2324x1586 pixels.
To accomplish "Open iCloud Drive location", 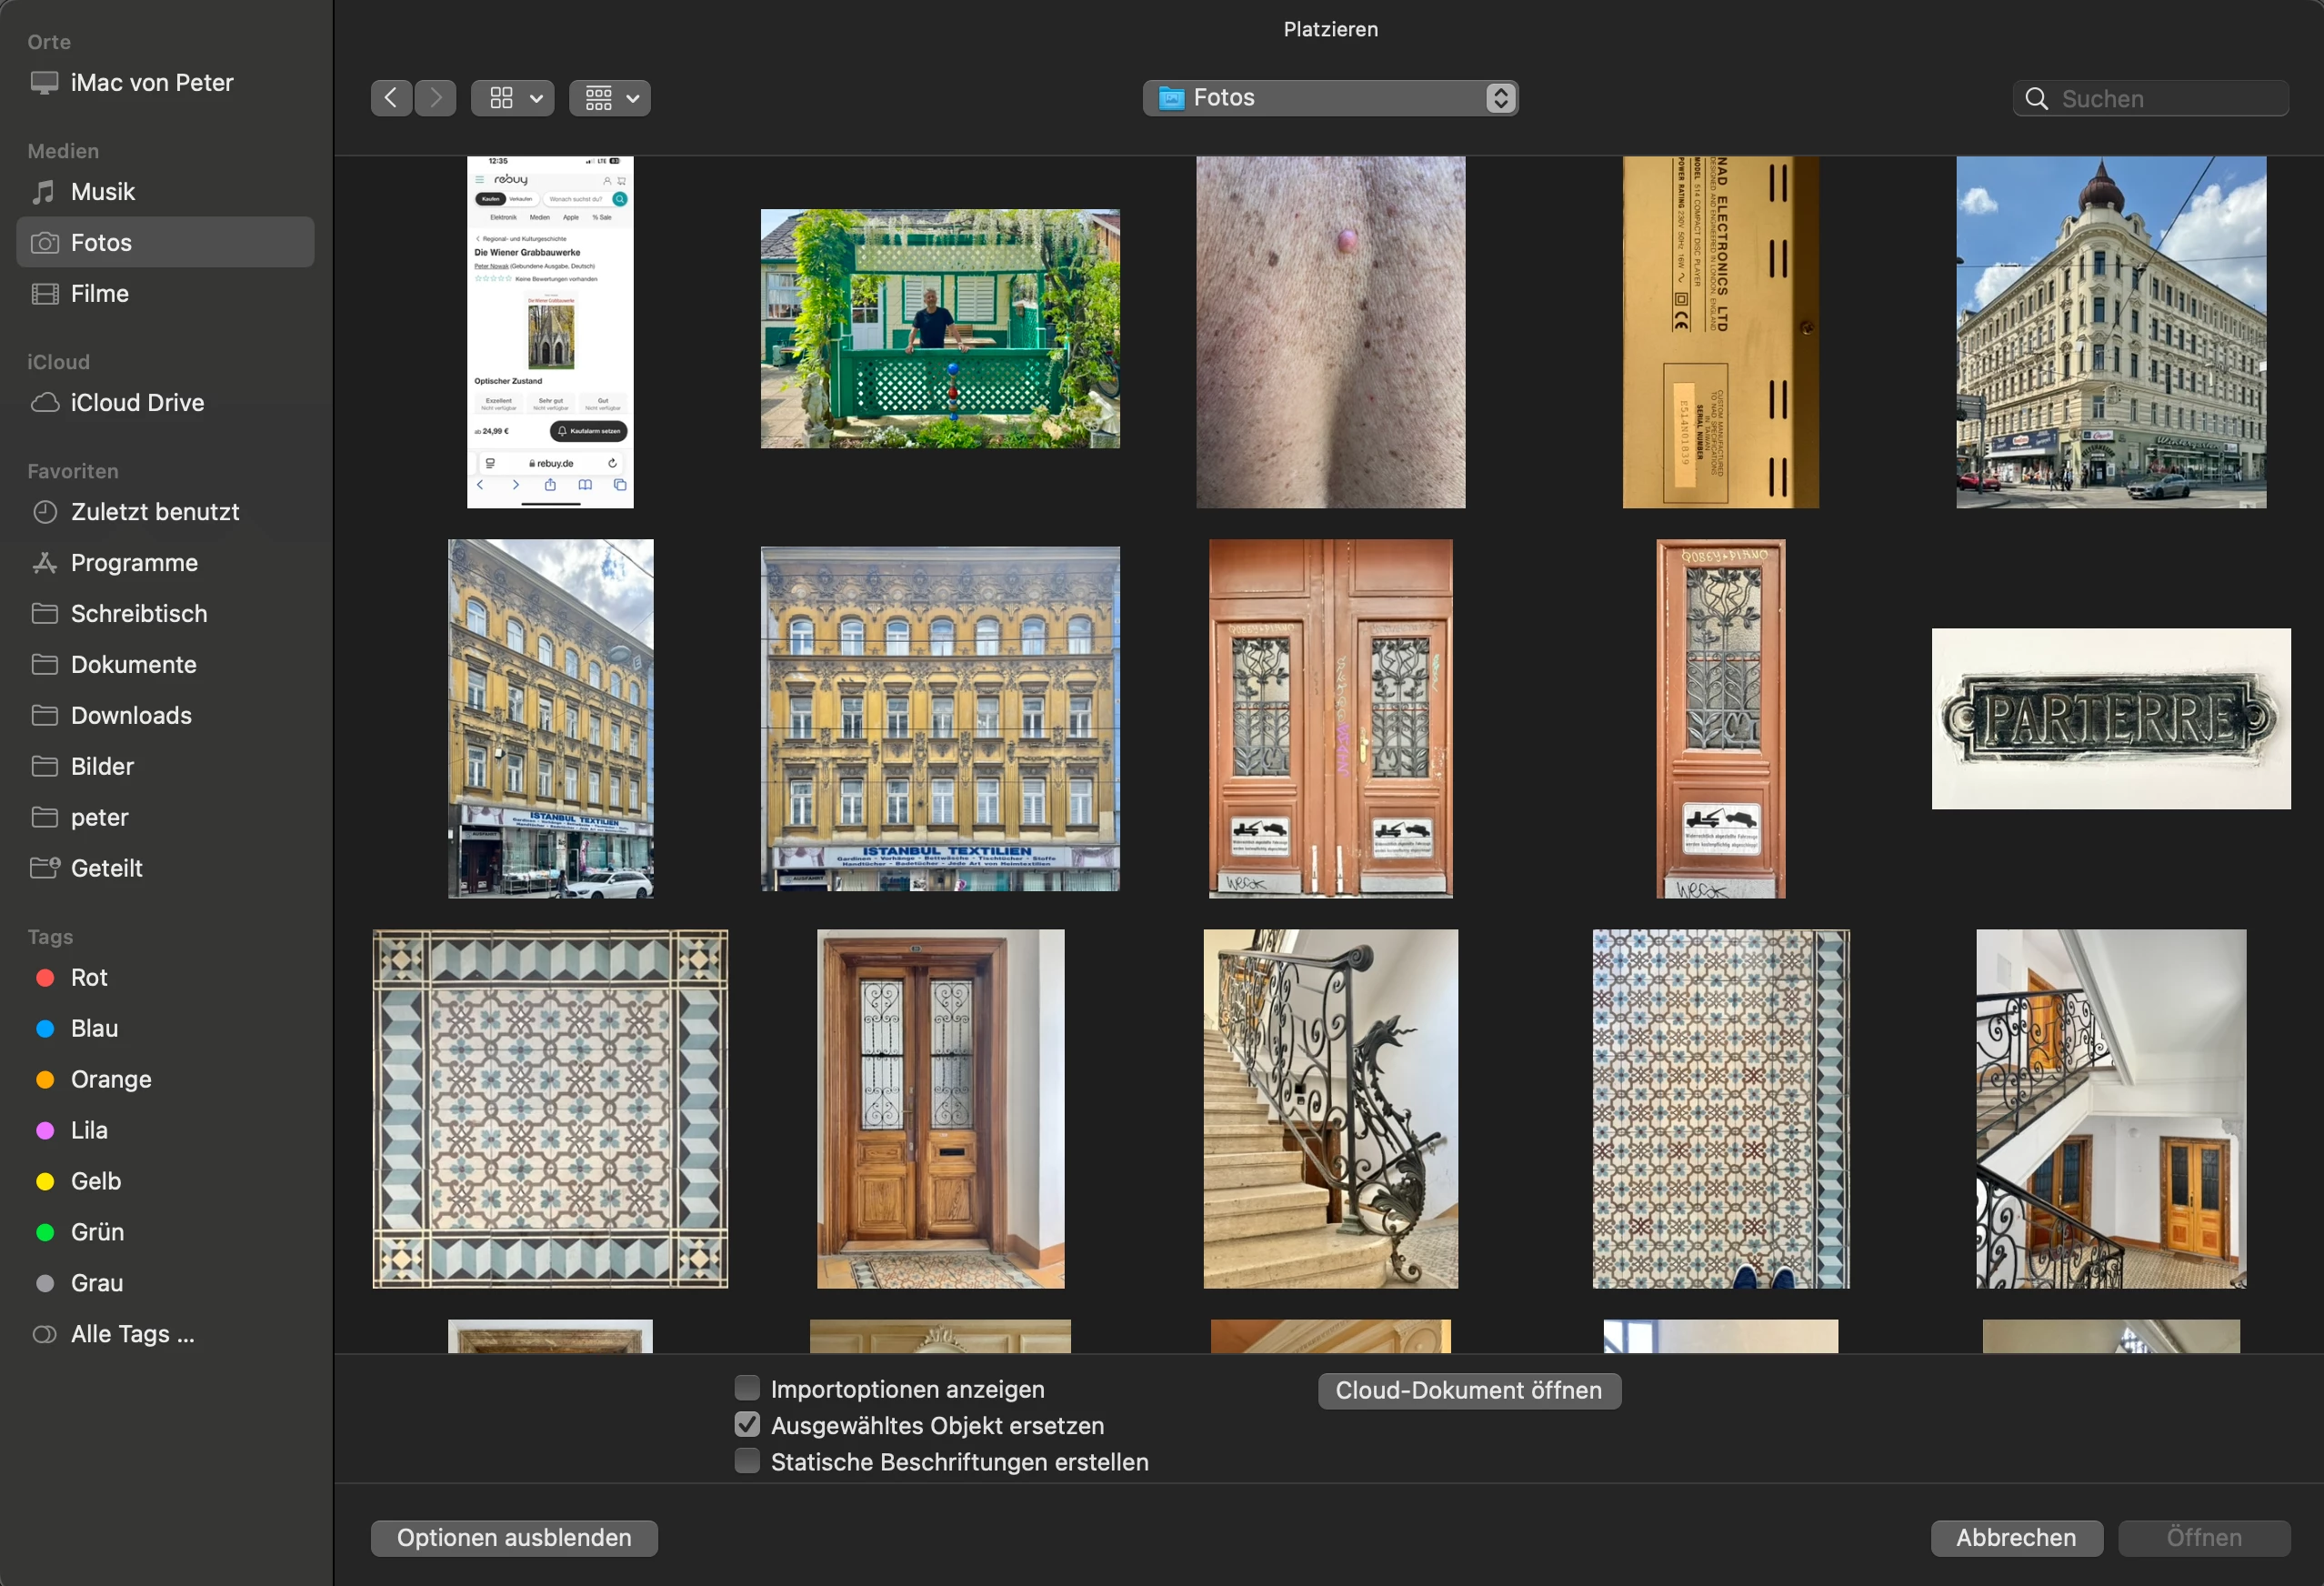I will (137, 403).
